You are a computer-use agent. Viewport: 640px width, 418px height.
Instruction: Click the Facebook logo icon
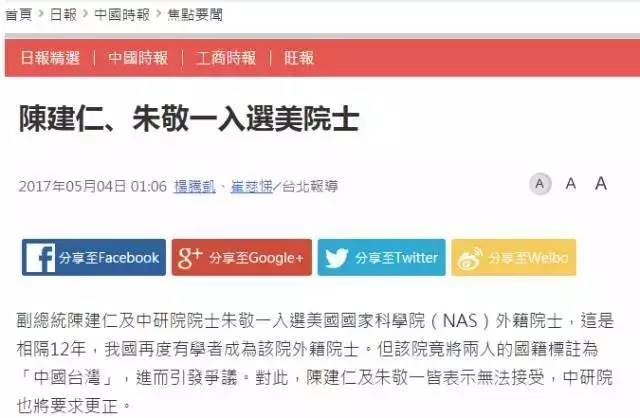40,258
